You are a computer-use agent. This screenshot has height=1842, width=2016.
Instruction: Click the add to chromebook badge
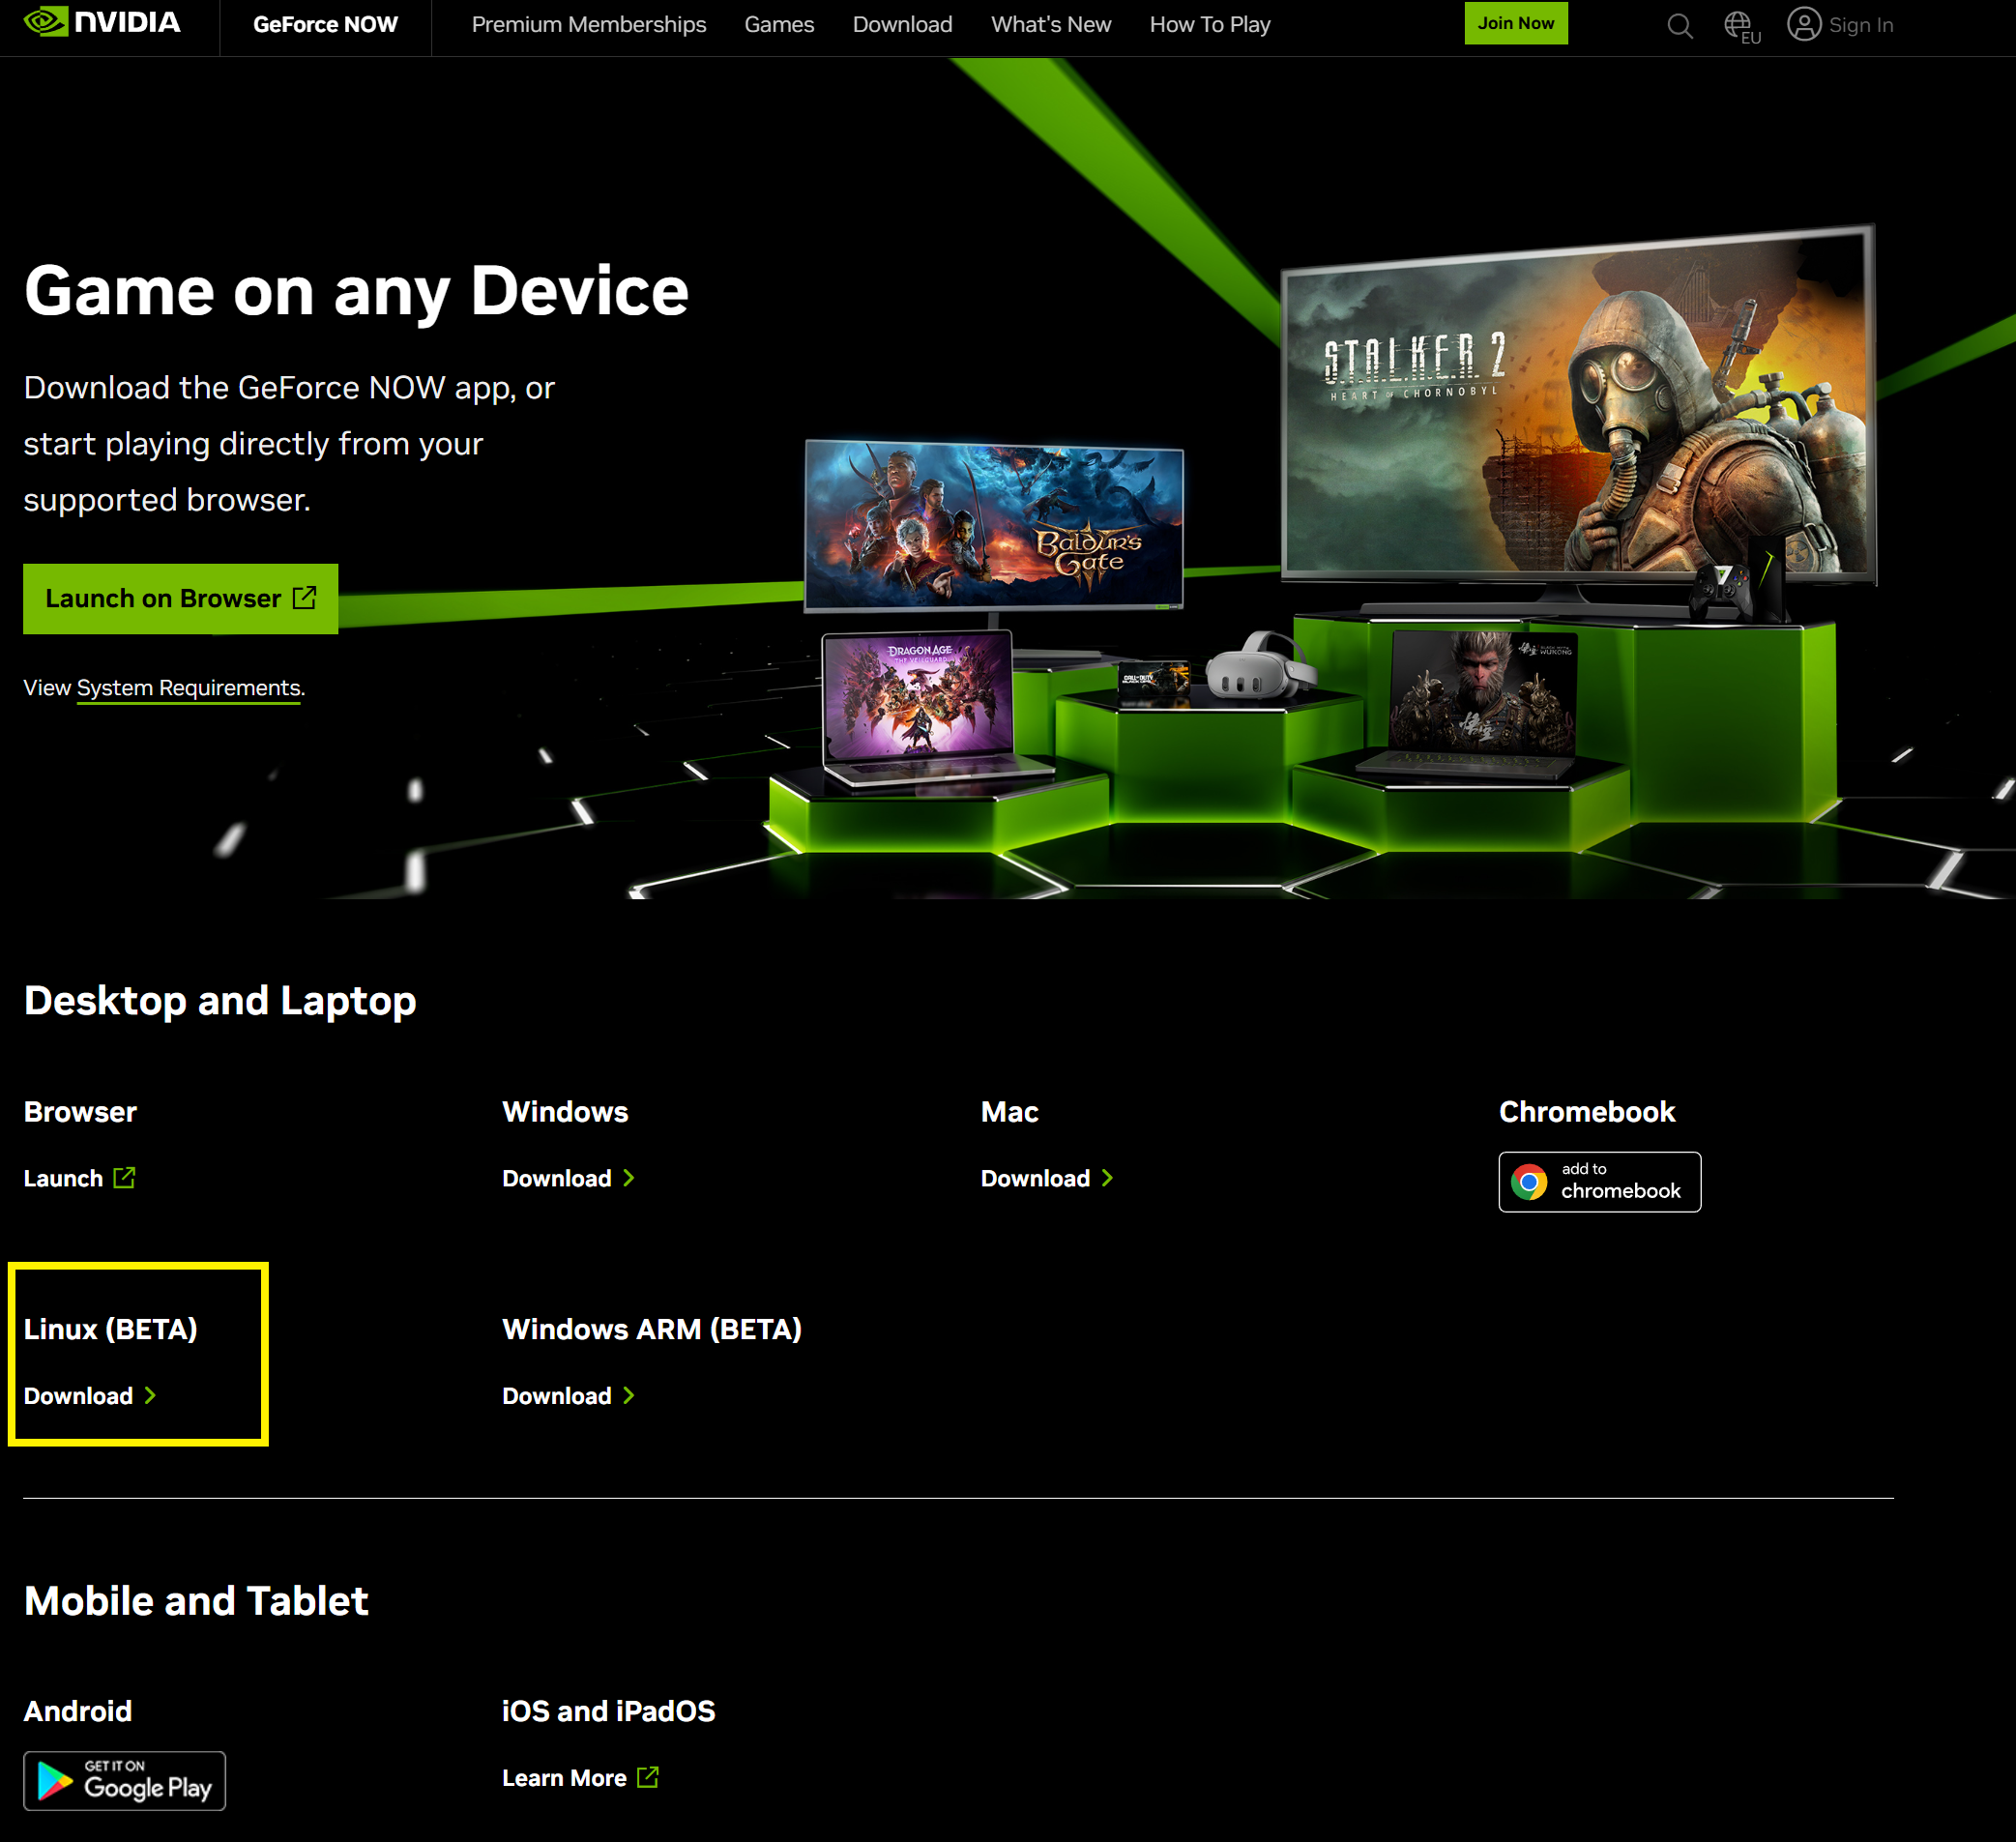tap(1598, 1181)
